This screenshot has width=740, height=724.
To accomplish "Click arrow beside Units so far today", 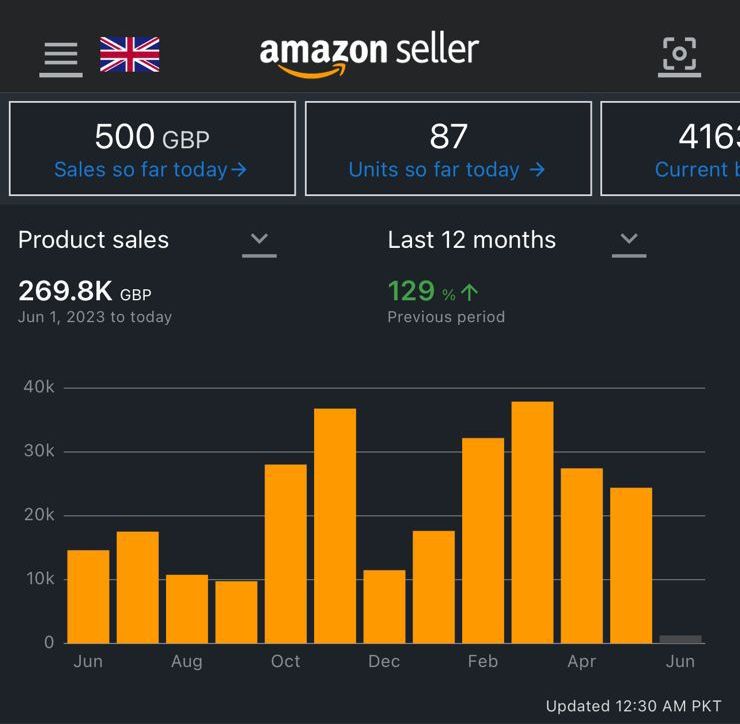I will point(537,169).
